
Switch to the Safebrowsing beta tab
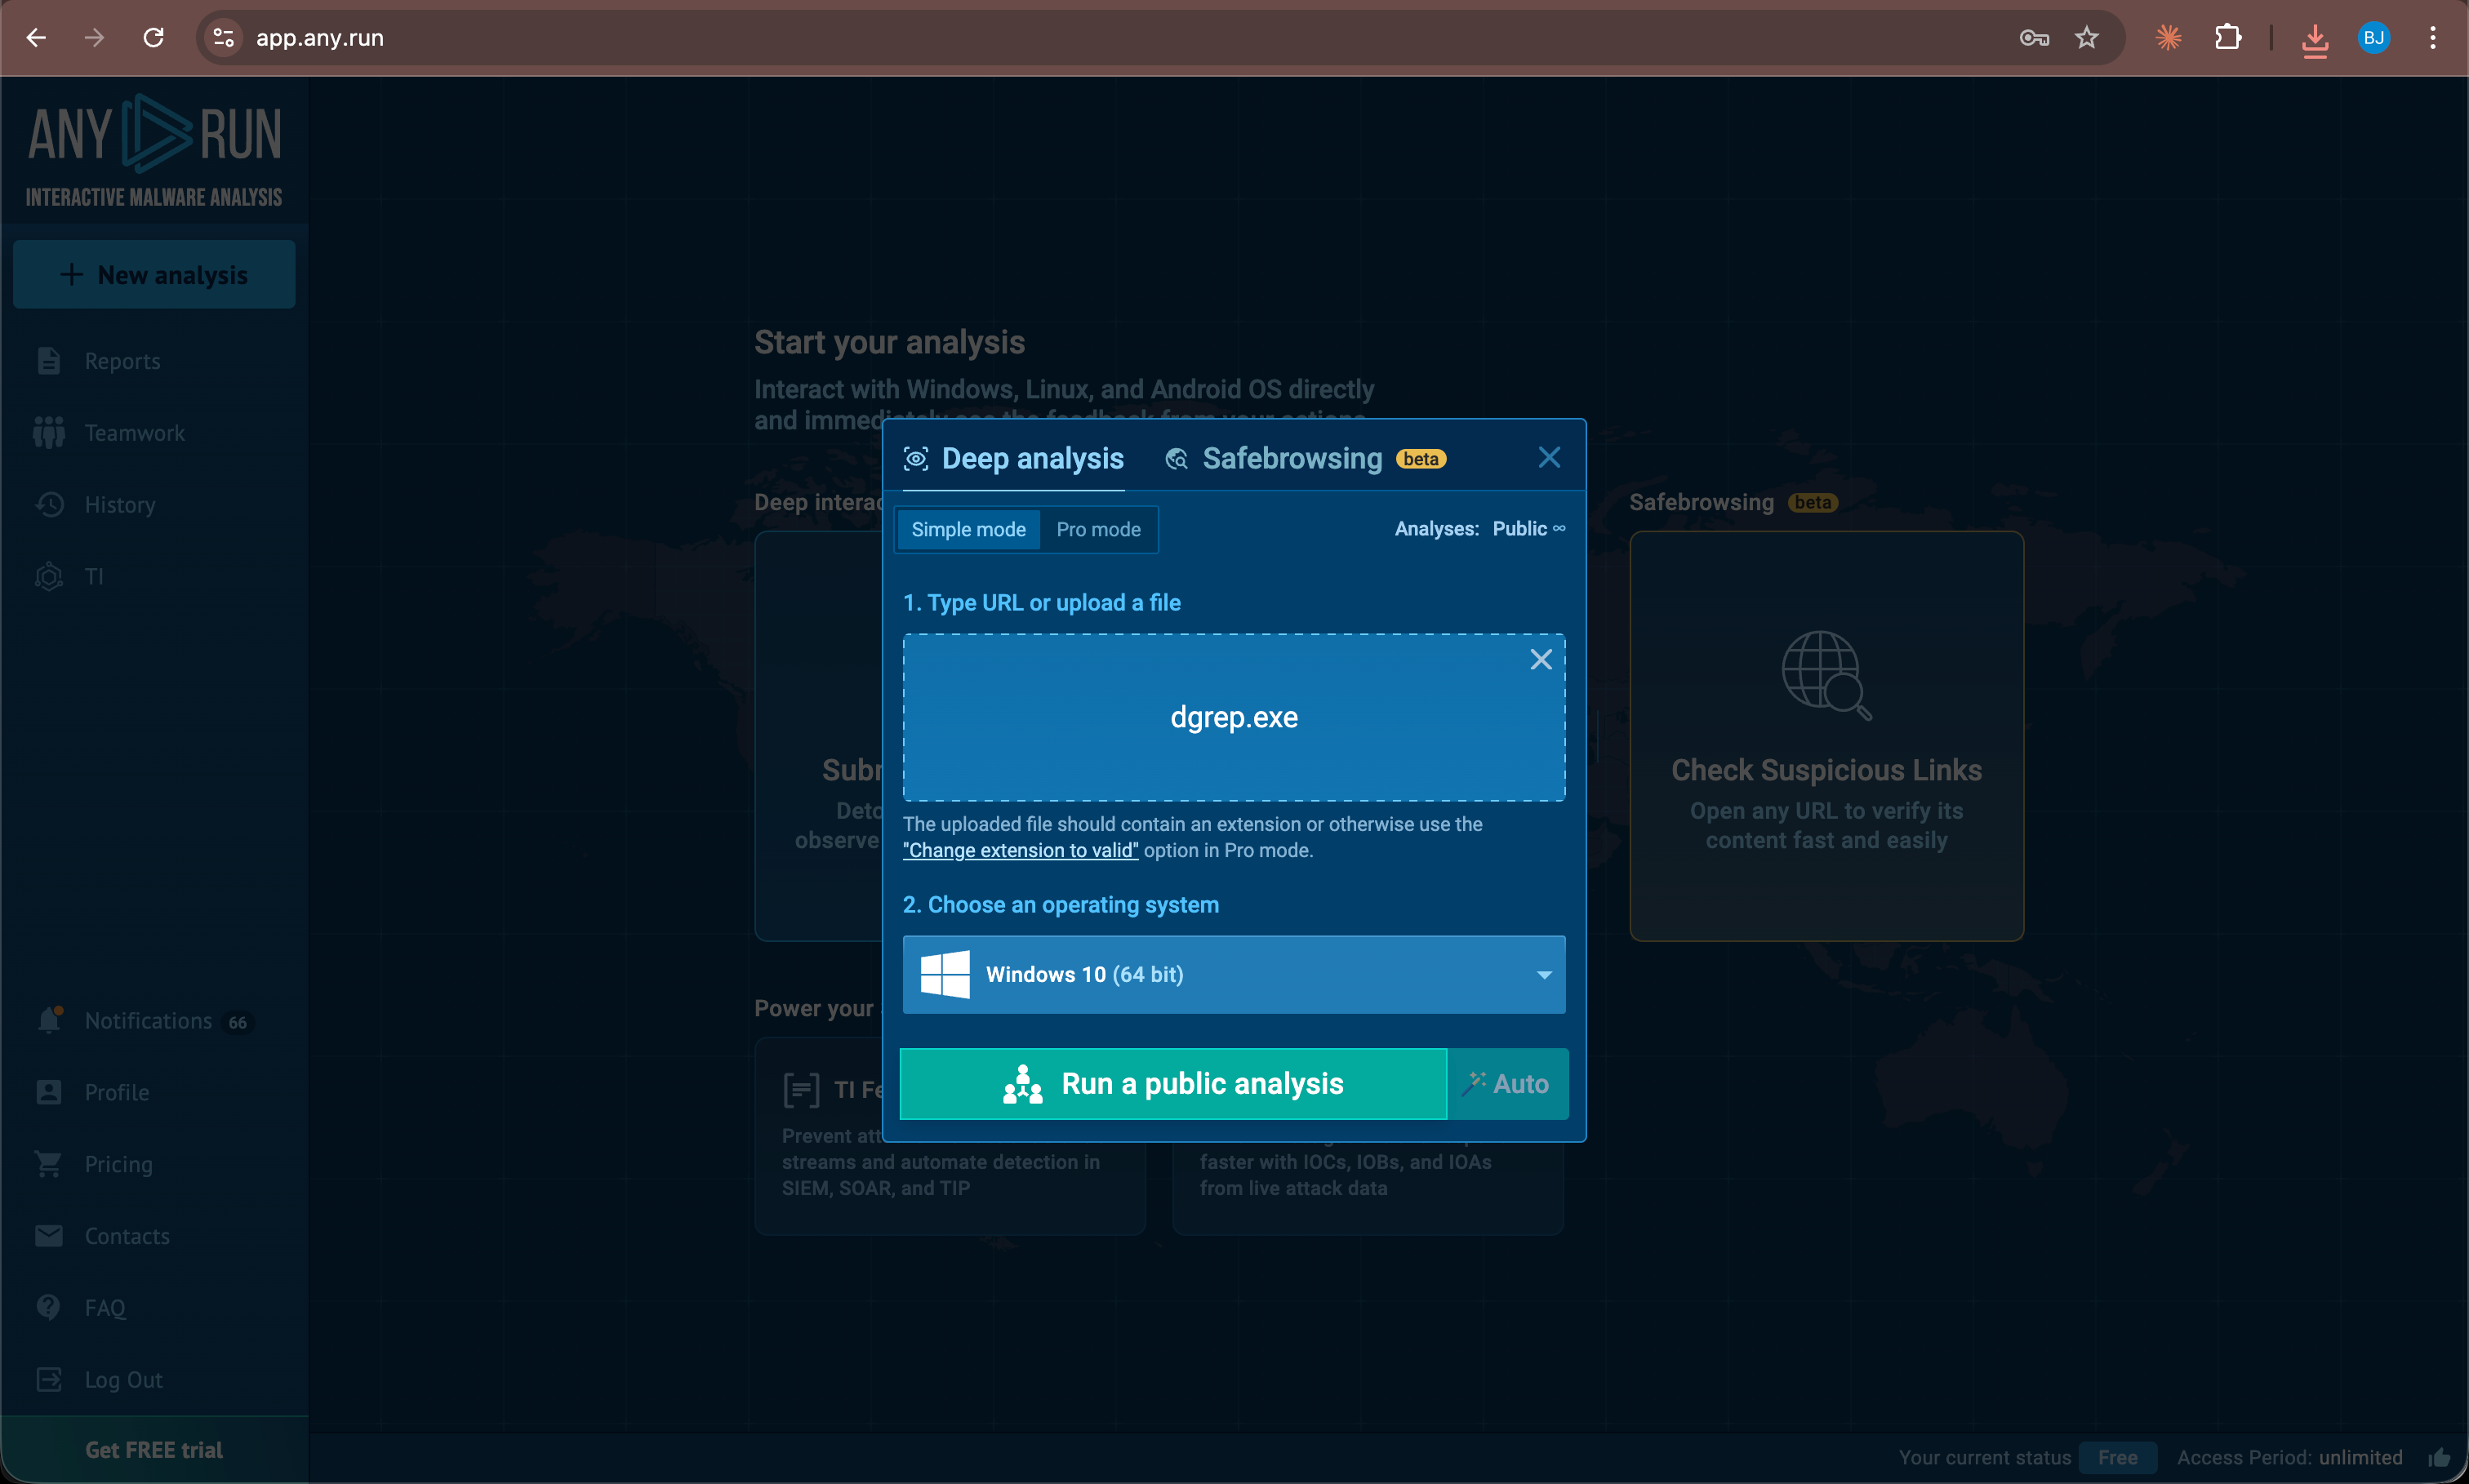click(1305, 458)
